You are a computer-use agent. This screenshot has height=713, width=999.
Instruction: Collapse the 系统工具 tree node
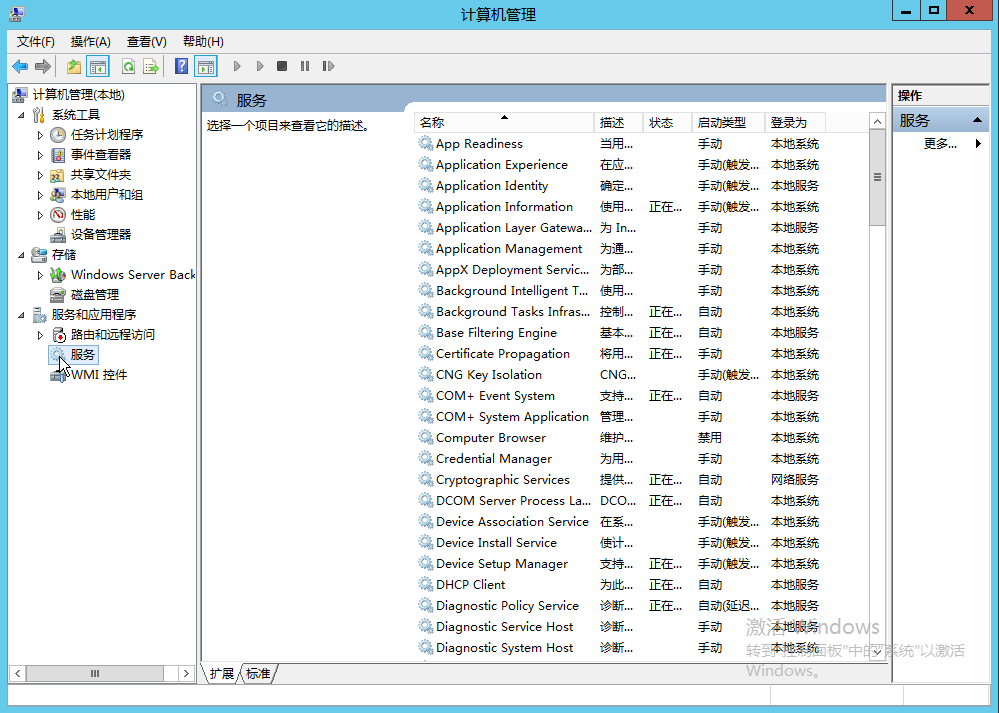21,115
